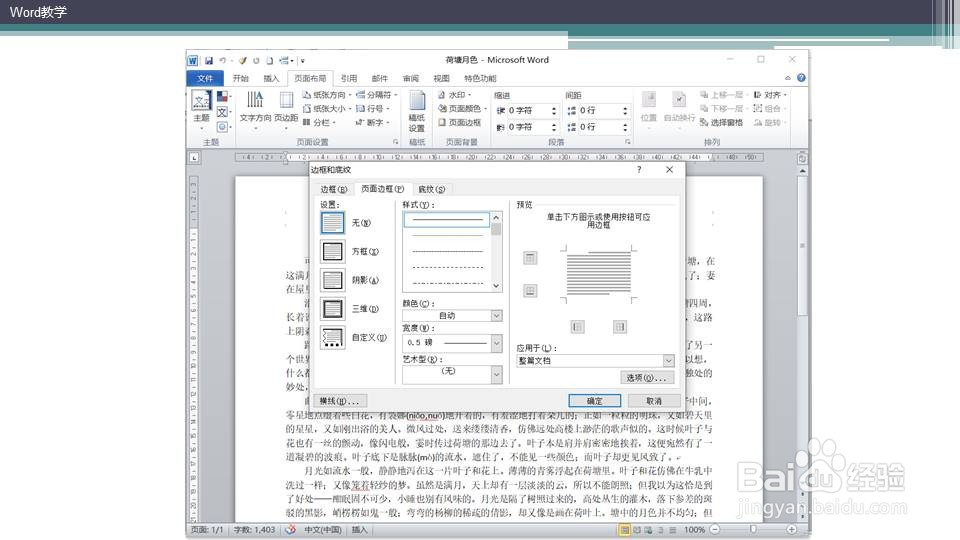This screenshot has width=960, height=540.
Task: Open the File (文件) tab
Action: [x=205, y=78]
